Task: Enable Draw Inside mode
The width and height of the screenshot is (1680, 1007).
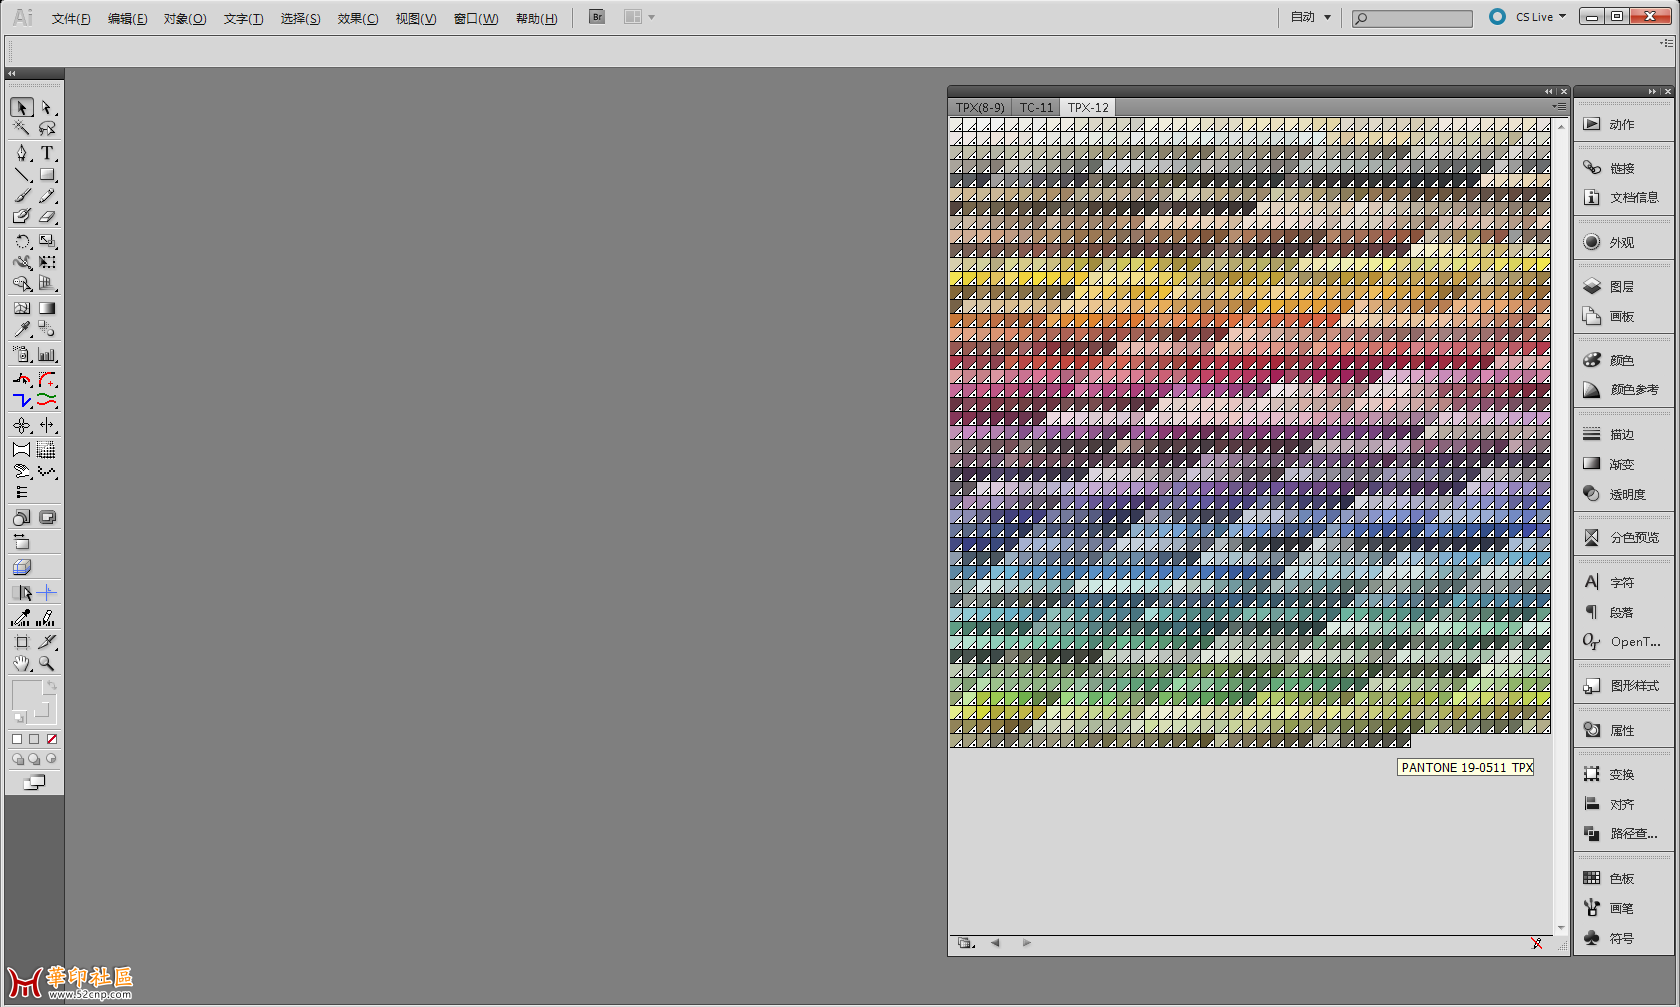Action: pyautogui.click(x=51, y=759)
